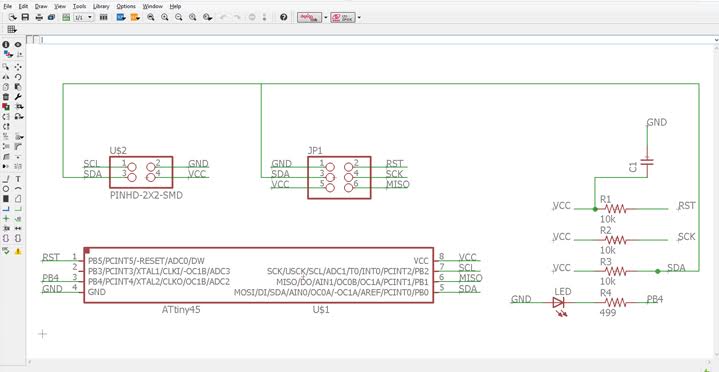Open the ULP icon dropdown
The image size is (719, 372).
click(x=135, y=17)
